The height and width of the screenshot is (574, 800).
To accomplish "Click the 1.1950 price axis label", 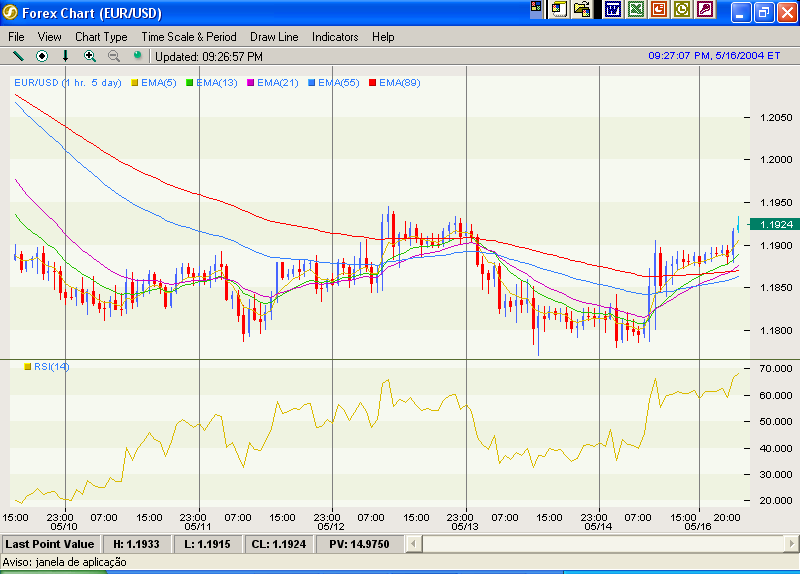I will click(776, 203).
